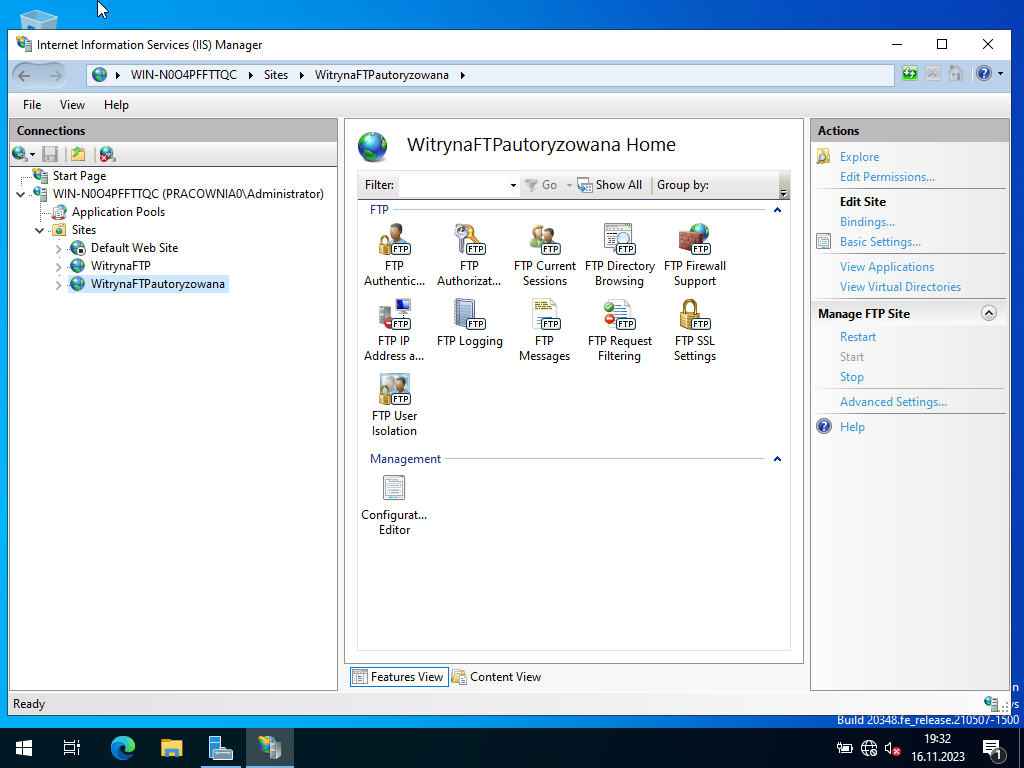This screenshot has width=1024, height=768.
Task: Open the Filter dropdown arrow
Action: [x=513, y=185]
